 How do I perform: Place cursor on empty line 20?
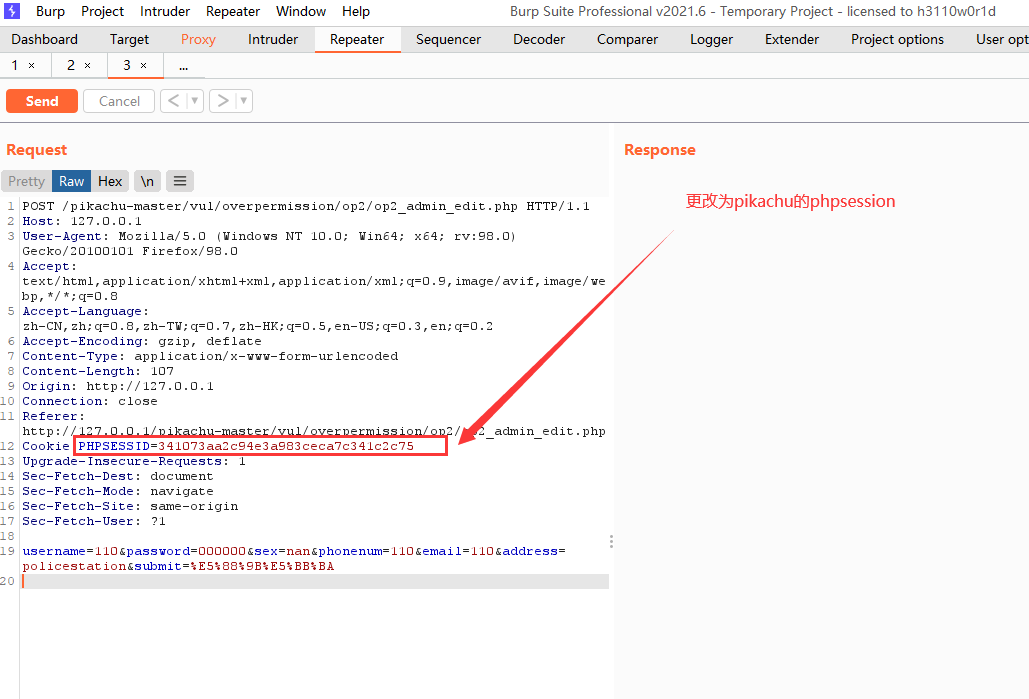pyautogui.click(x=315, y=582)
